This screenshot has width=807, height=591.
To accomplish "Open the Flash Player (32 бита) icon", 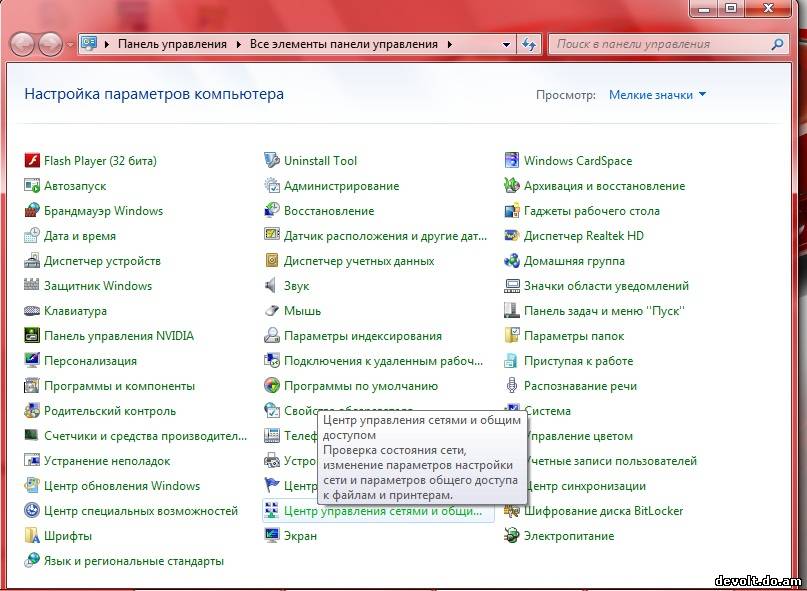I will coord(32,161).
